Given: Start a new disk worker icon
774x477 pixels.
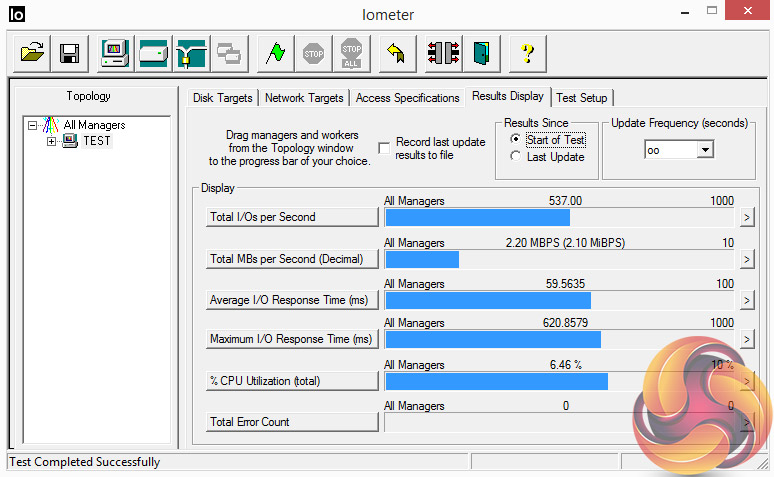Looking at the screenshot, I should (x=154, y=53).
